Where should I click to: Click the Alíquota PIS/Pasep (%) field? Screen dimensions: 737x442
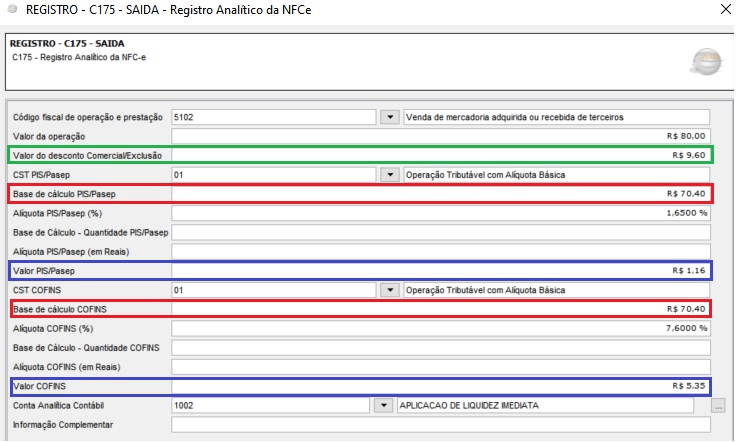(441, 213)
